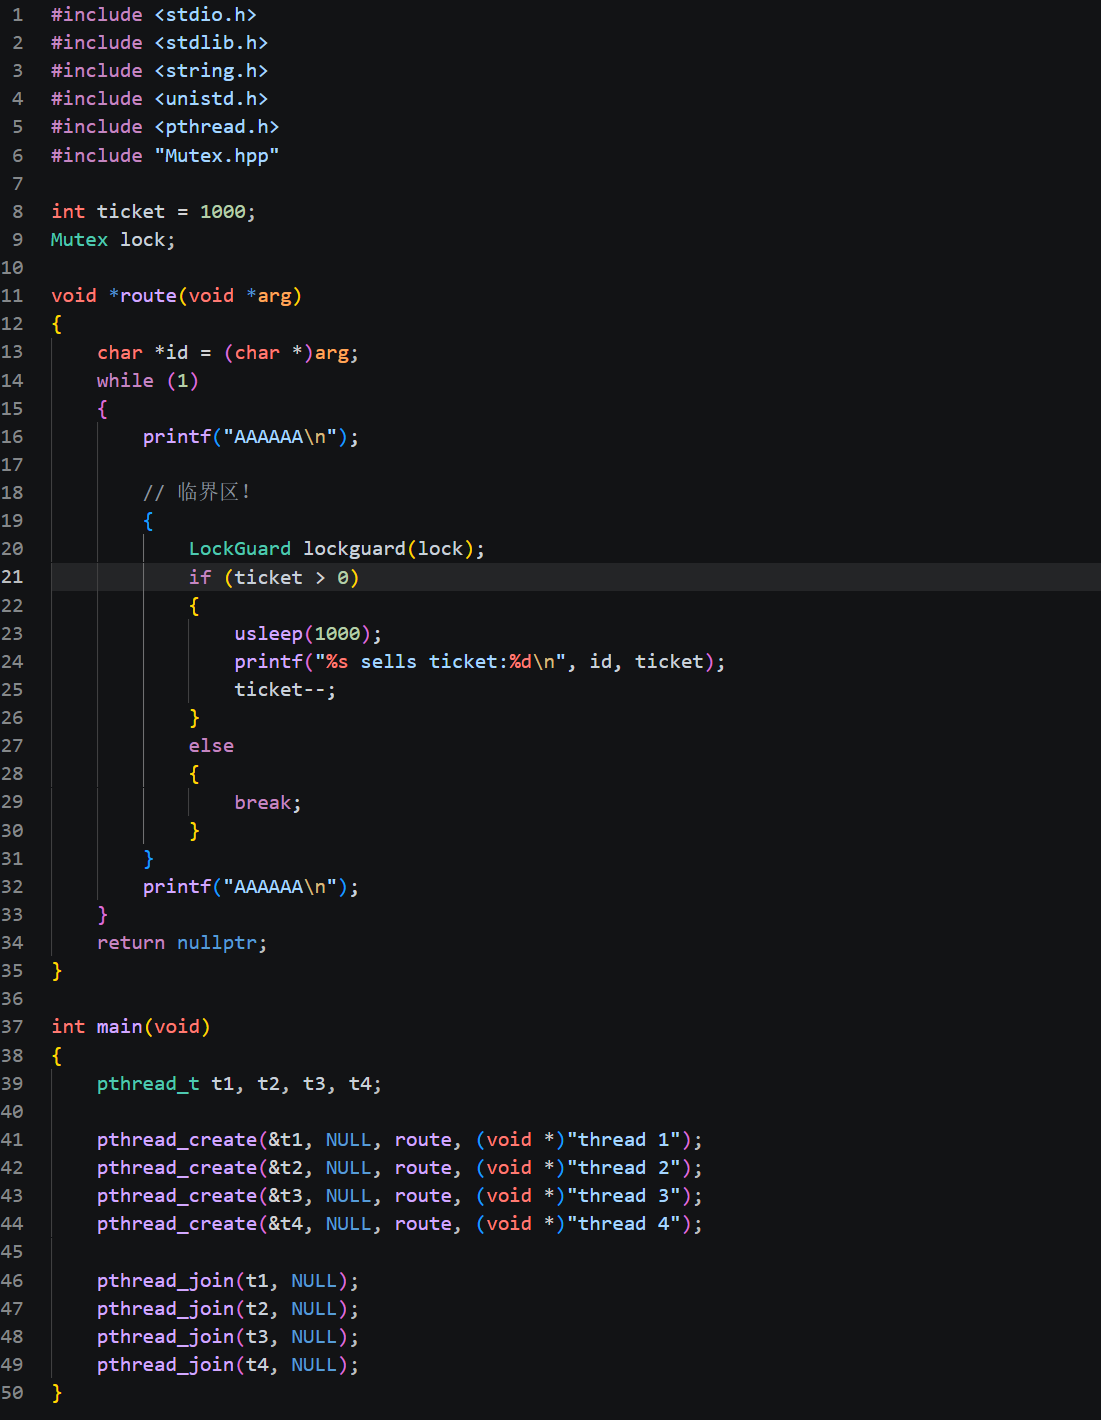Image resolution: width=1101 pixels, height=1420 pixels.
Task: Click the 'else' keyword on line 27
Action: point(211,746)
